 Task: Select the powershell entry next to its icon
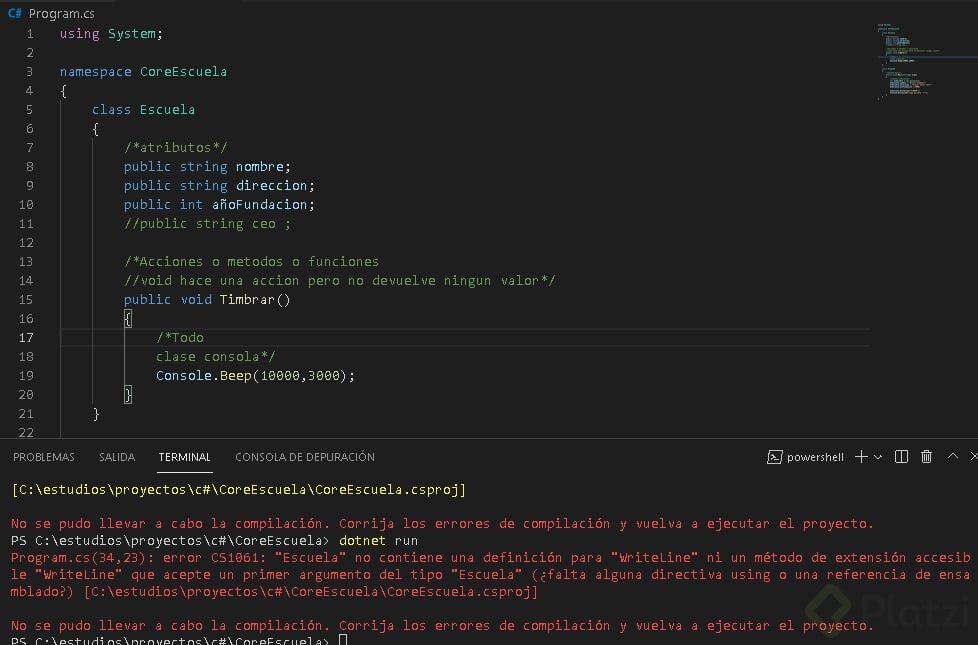(x=816, y=457)
